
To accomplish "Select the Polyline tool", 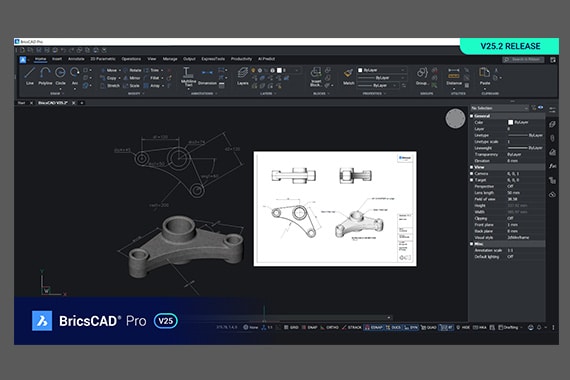I will (45, 76).
